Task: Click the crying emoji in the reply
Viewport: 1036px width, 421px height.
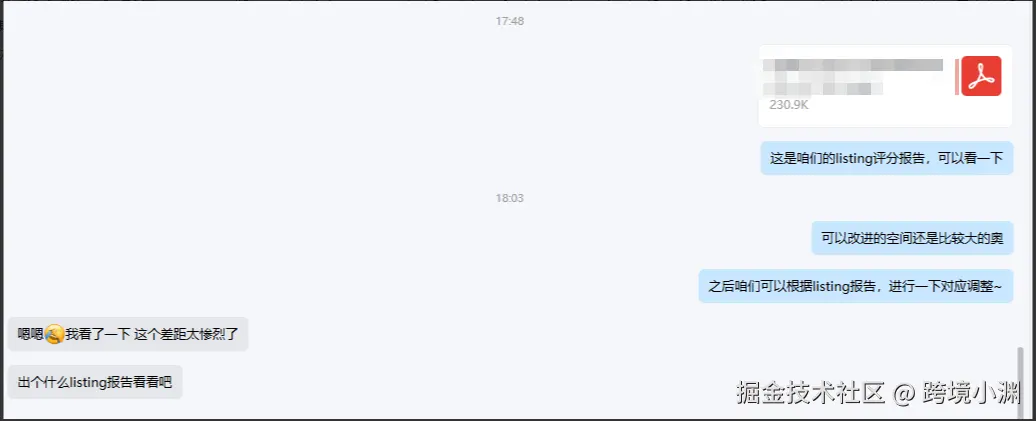Action: tap(54, 334)
